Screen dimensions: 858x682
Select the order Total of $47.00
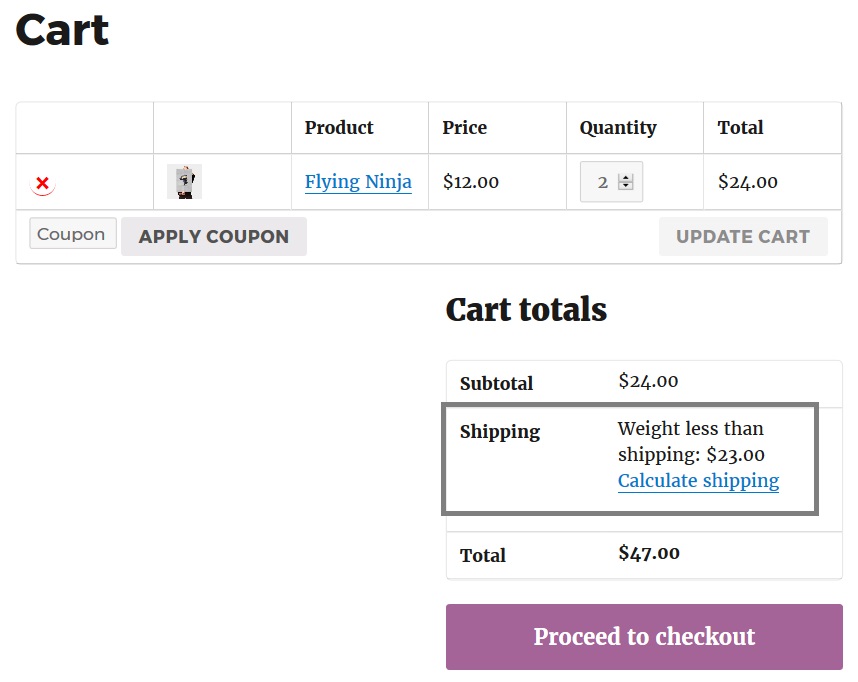648,551
